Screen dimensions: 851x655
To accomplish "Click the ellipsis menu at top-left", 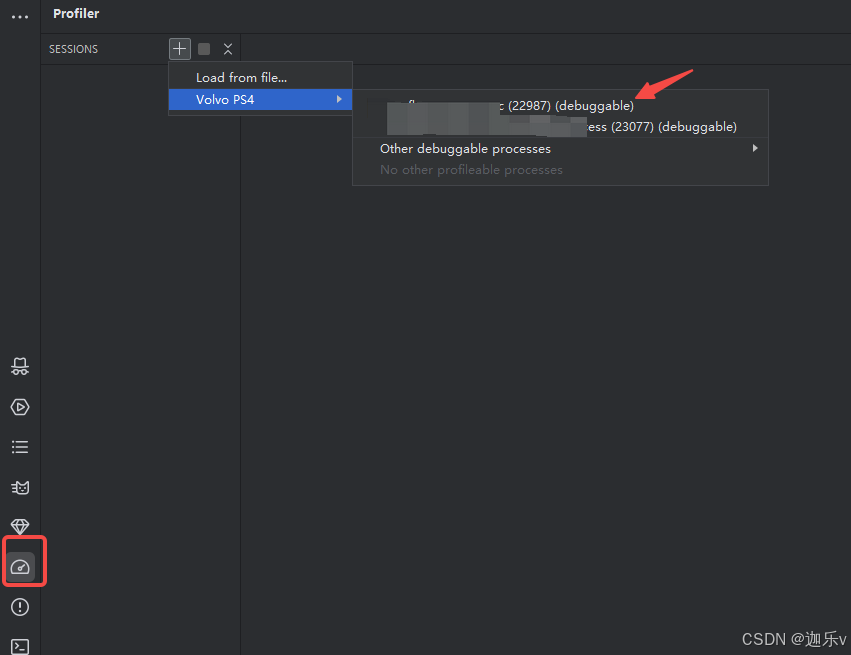I will click(x=19, y=14).
